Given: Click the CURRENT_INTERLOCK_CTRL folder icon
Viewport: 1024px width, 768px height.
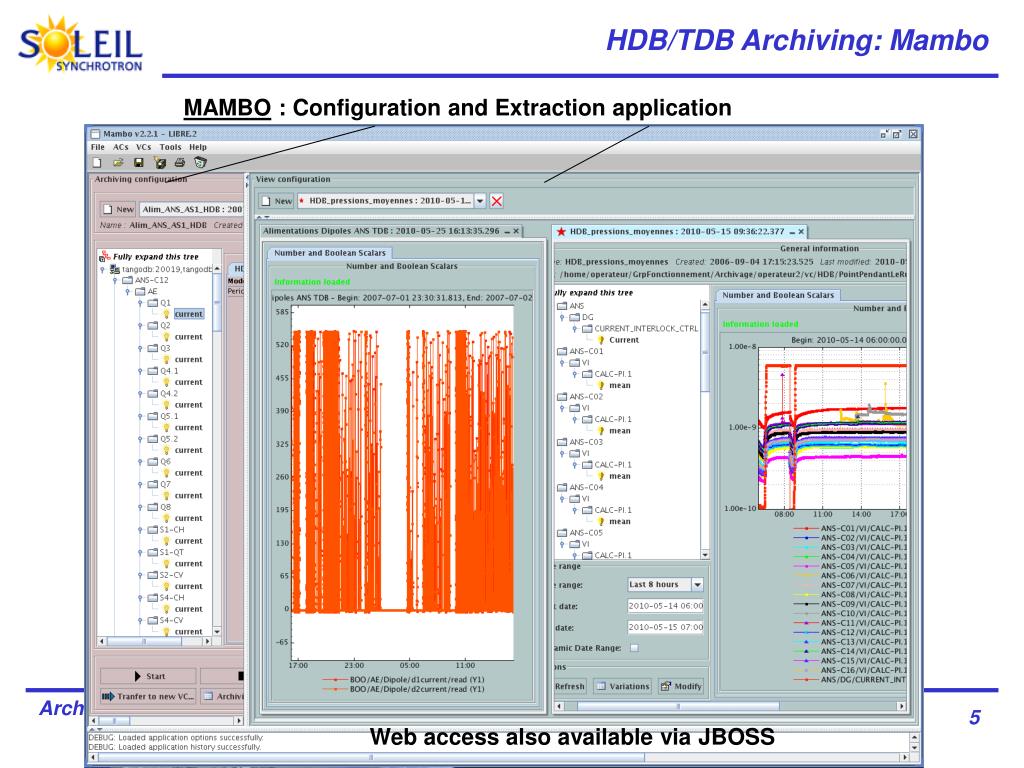Looking at the screenshot, I should click(x=587, y=328).
